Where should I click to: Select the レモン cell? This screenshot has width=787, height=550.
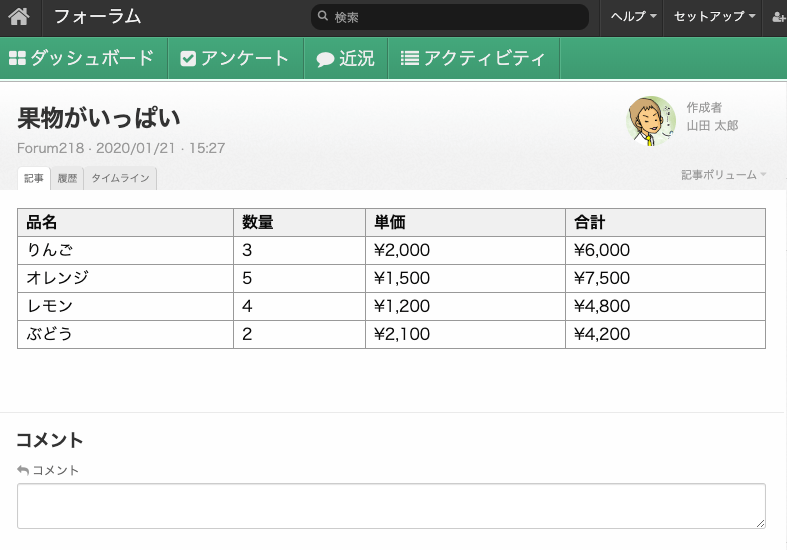coord(125,307)
